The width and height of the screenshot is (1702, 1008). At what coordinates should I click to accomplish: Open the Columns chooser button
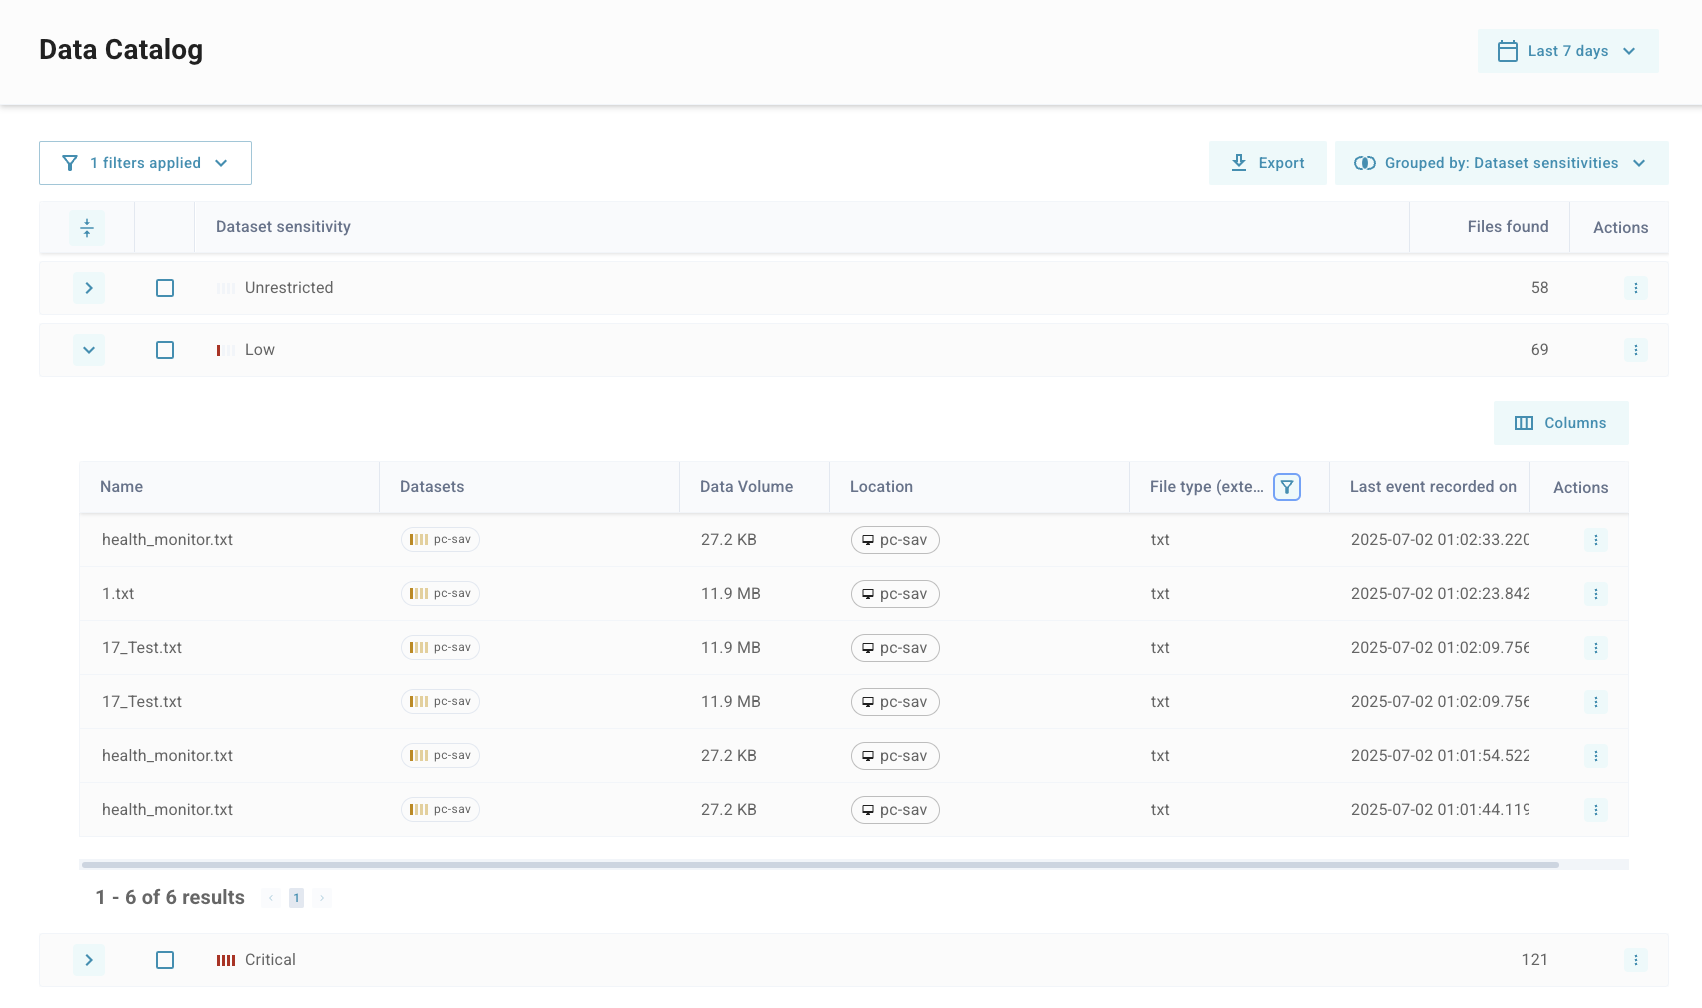pyautogui.click(x=1560, y=423)
